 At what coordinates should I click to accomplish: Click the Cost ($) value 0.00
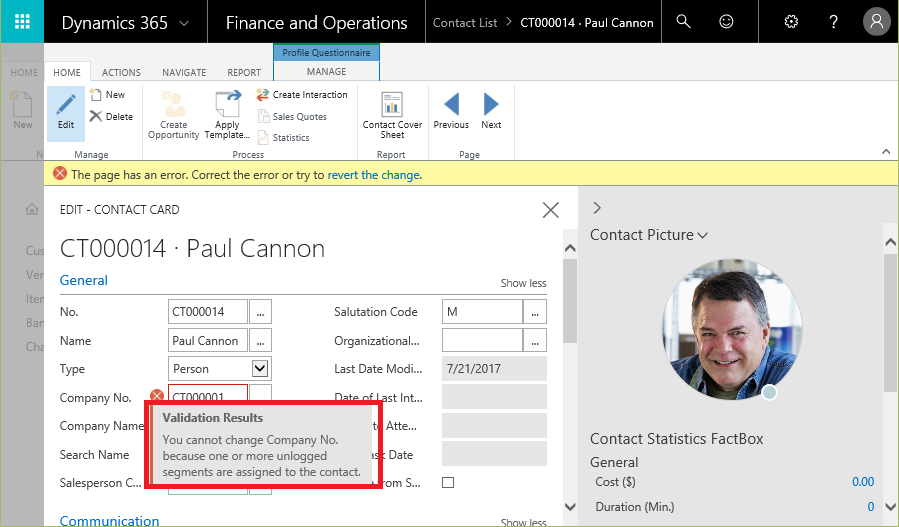pos(863,482)
